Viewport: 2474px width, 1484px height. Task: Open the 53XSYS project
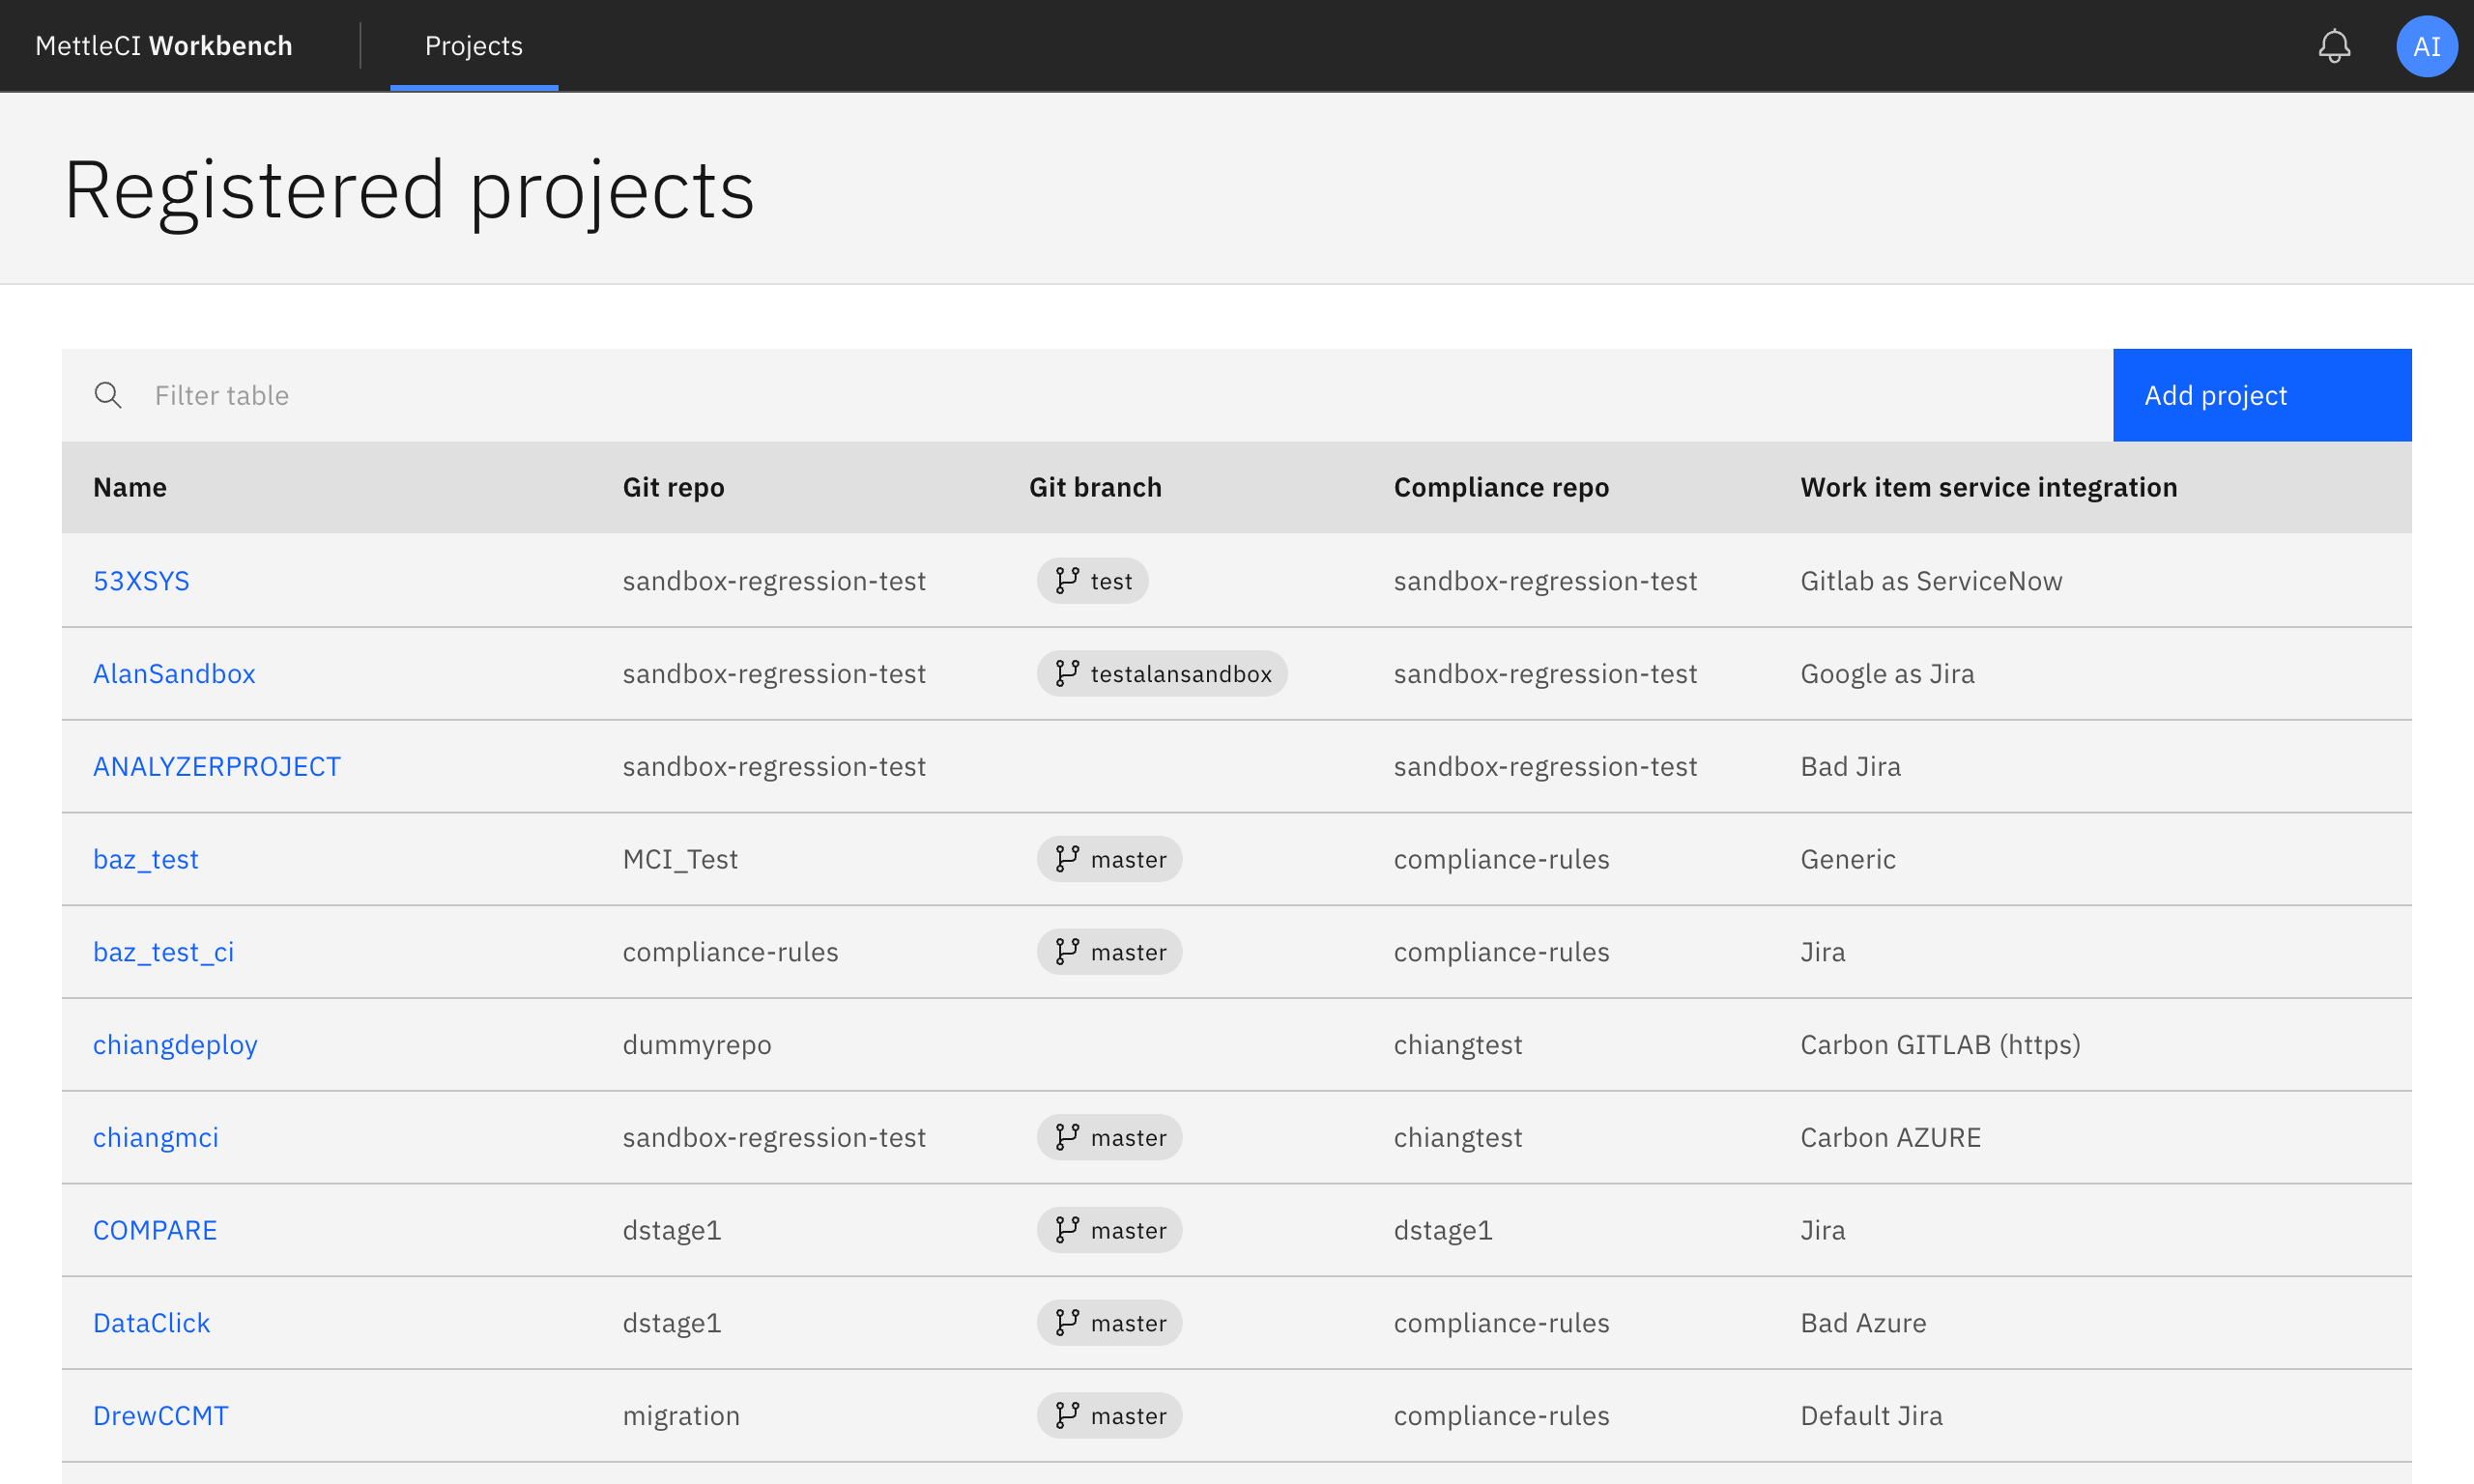click(142, 580)
